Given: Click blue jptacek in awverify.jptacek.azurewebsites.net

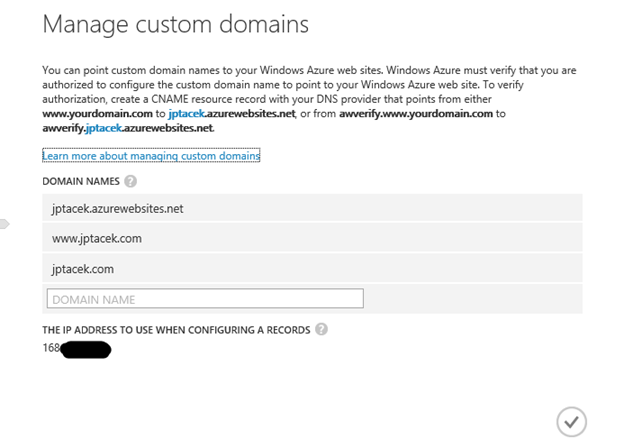Looking at the screenshot, I should click(x=104, y=128).
